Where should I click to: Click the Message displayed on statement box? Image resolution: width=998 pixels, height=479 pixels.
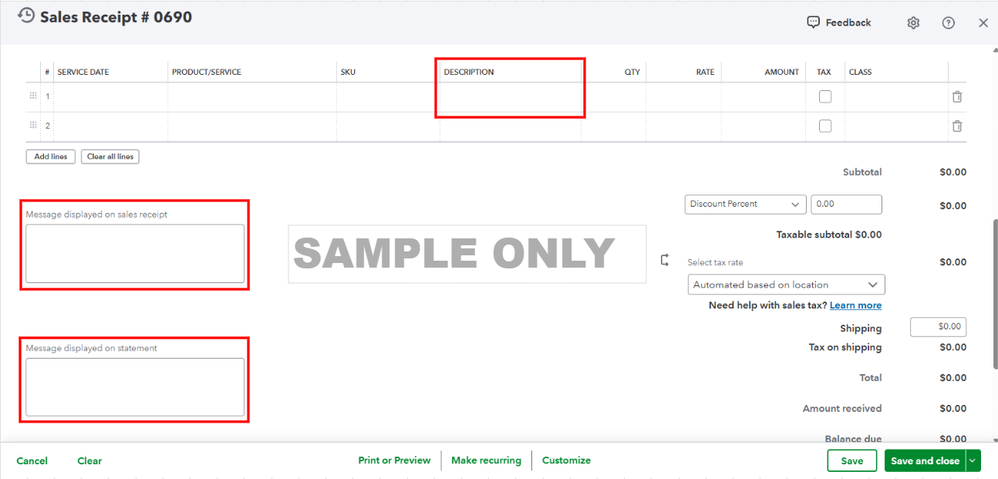[x=135, y=387]
